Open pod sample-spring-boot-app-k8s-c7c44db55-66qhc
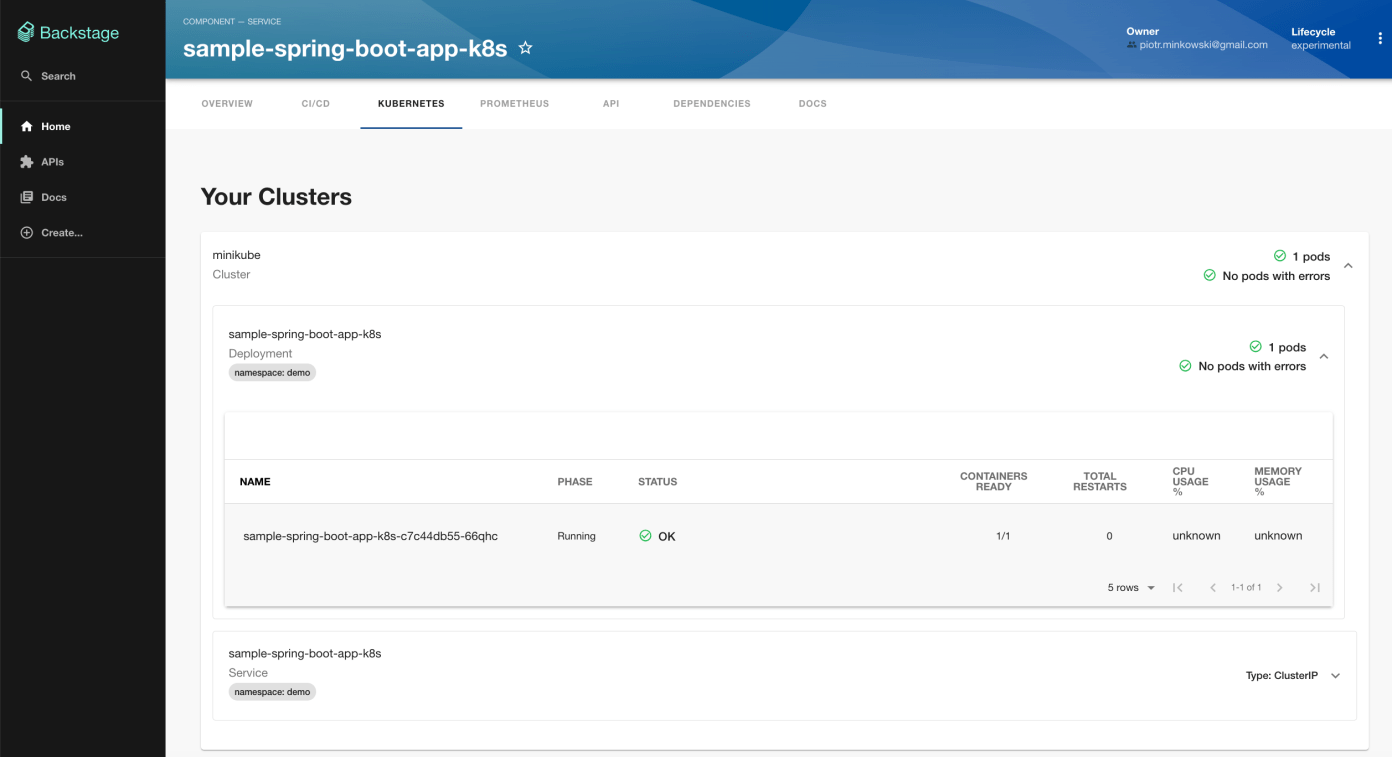This screenshot has height=757, width=1392. tap(370, 536)
